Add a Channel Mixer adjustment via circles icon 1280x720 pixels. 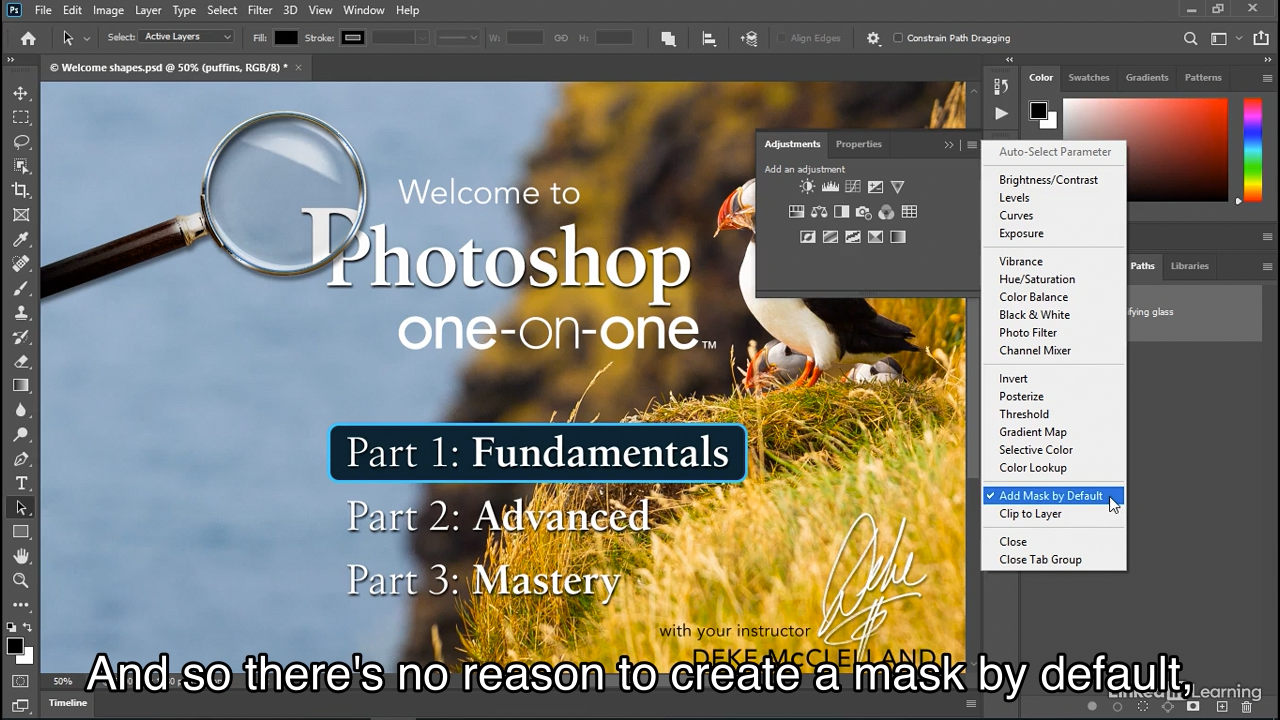click(886, 212)
